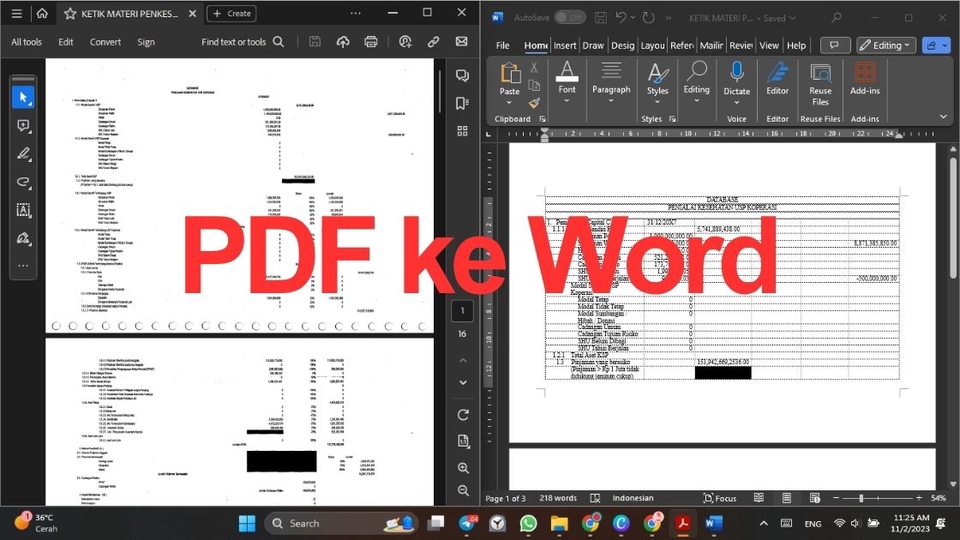The height and width of the screenshot is (540, 960).
Task: Select Add comment tool in Acrobat
Action: pyautogui.click(x=23, y=126)
